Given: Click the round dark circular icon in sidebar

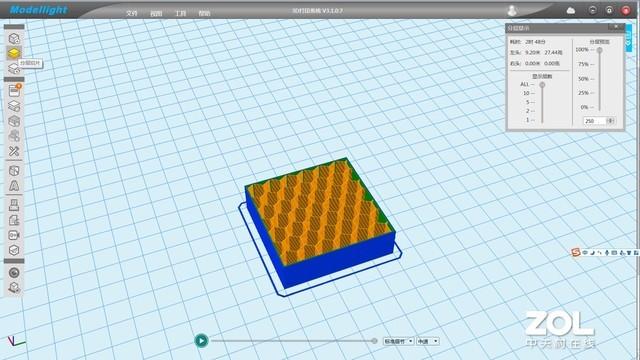Looking at the screenshot, I should [x=14, y=273].
